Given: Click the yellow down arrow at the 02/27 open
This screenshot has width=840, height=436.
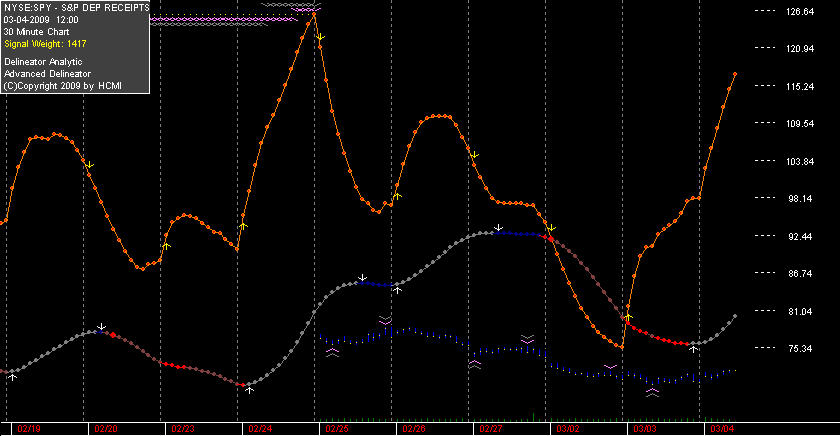Looking at the screenshot, I should (474, 155).
